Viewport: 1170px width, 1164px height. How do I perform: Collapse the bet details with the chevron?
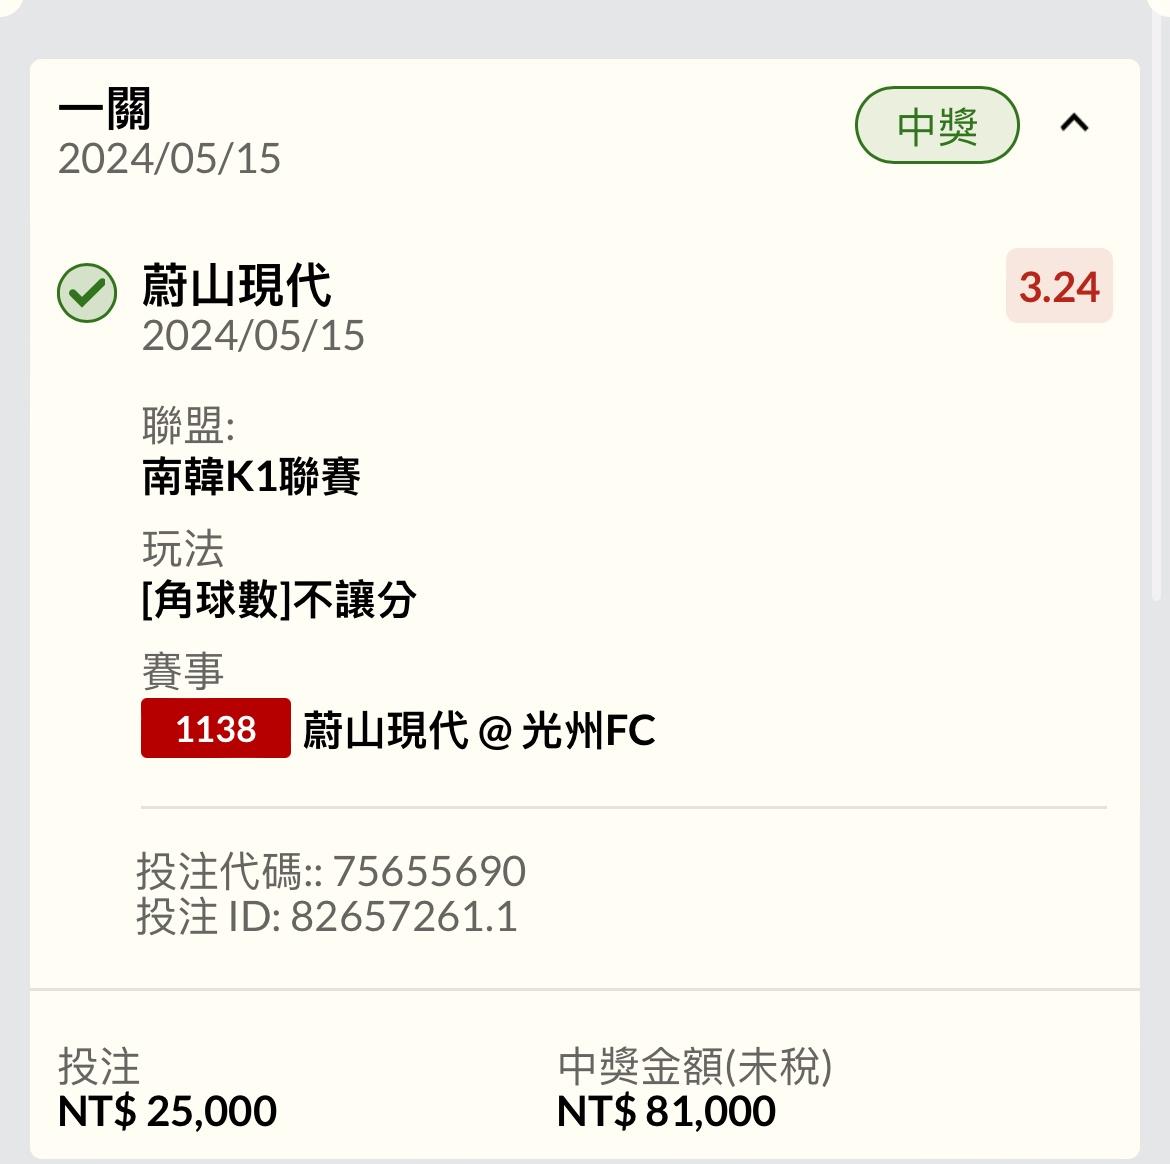click(1074, 124)
